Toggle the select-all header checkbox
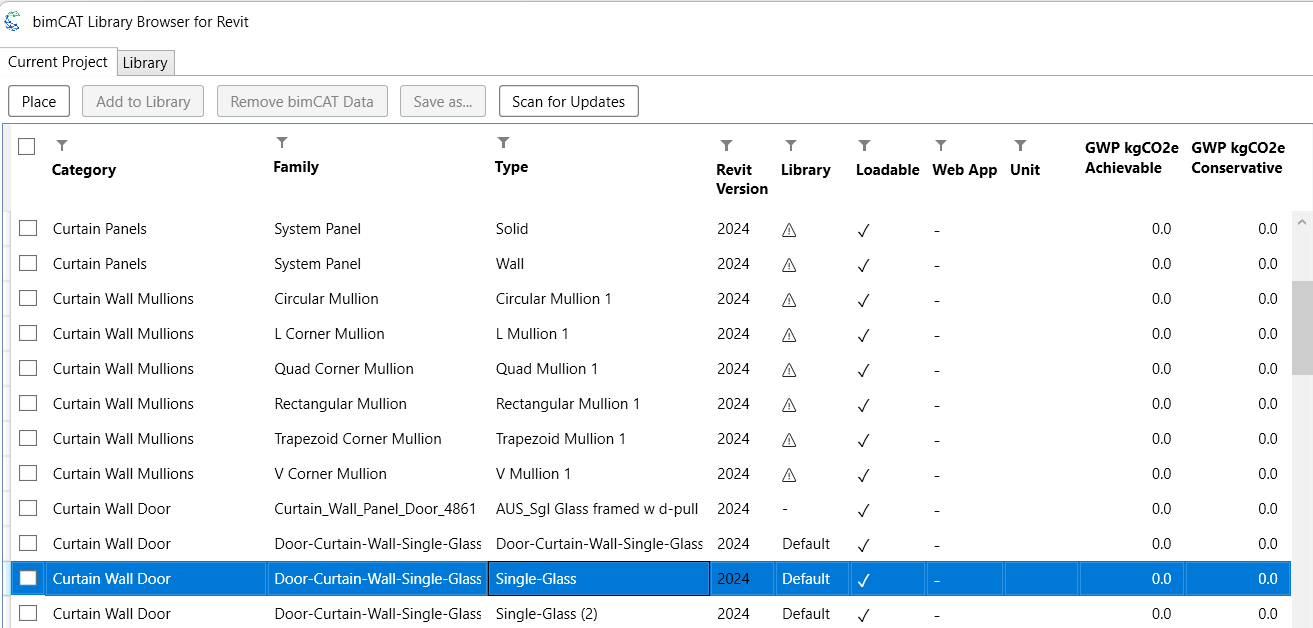 [x=27, y=147]
